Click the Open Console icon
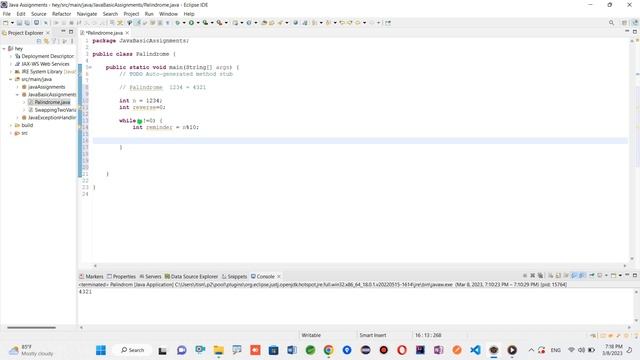This screenshot has width=640, height=360. coord(613,276)
